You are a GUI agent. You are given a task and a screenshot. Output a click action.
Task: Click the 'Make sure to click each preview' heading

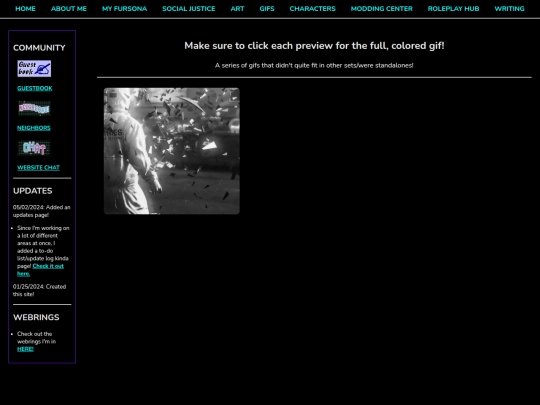tap(314, 46)
